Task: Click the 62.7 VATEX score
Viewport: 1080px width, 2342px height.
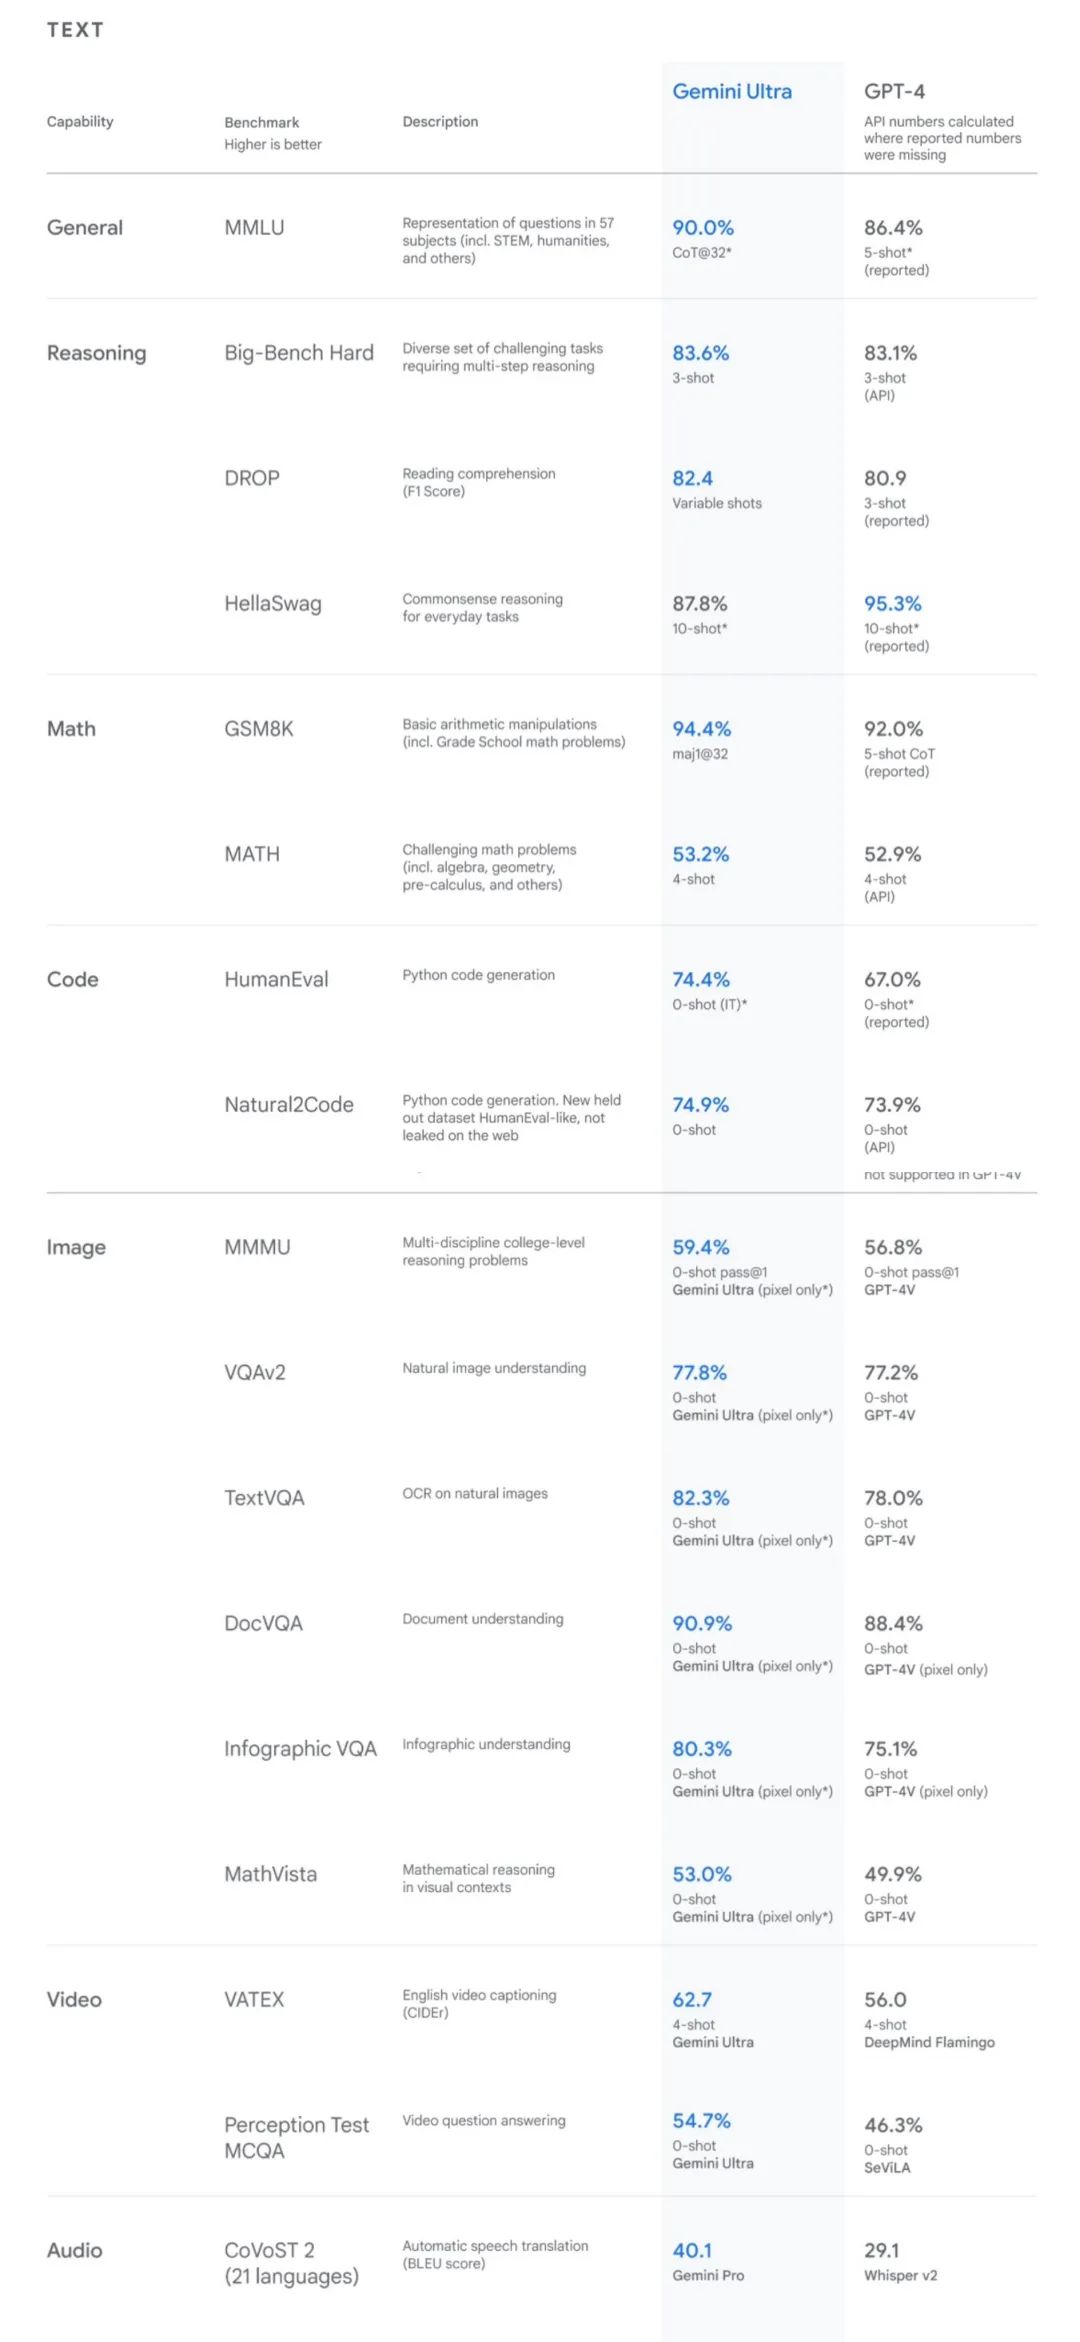Action: click(692, 1999)
